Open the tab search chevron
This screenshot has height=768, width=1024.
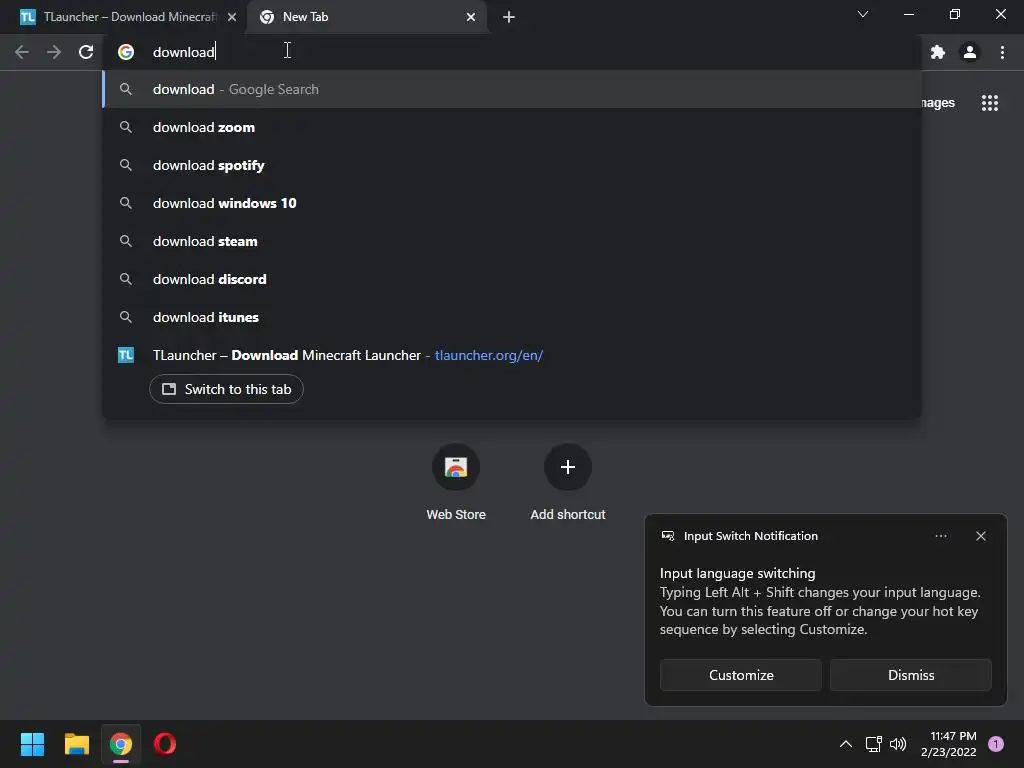pos(863,14)
